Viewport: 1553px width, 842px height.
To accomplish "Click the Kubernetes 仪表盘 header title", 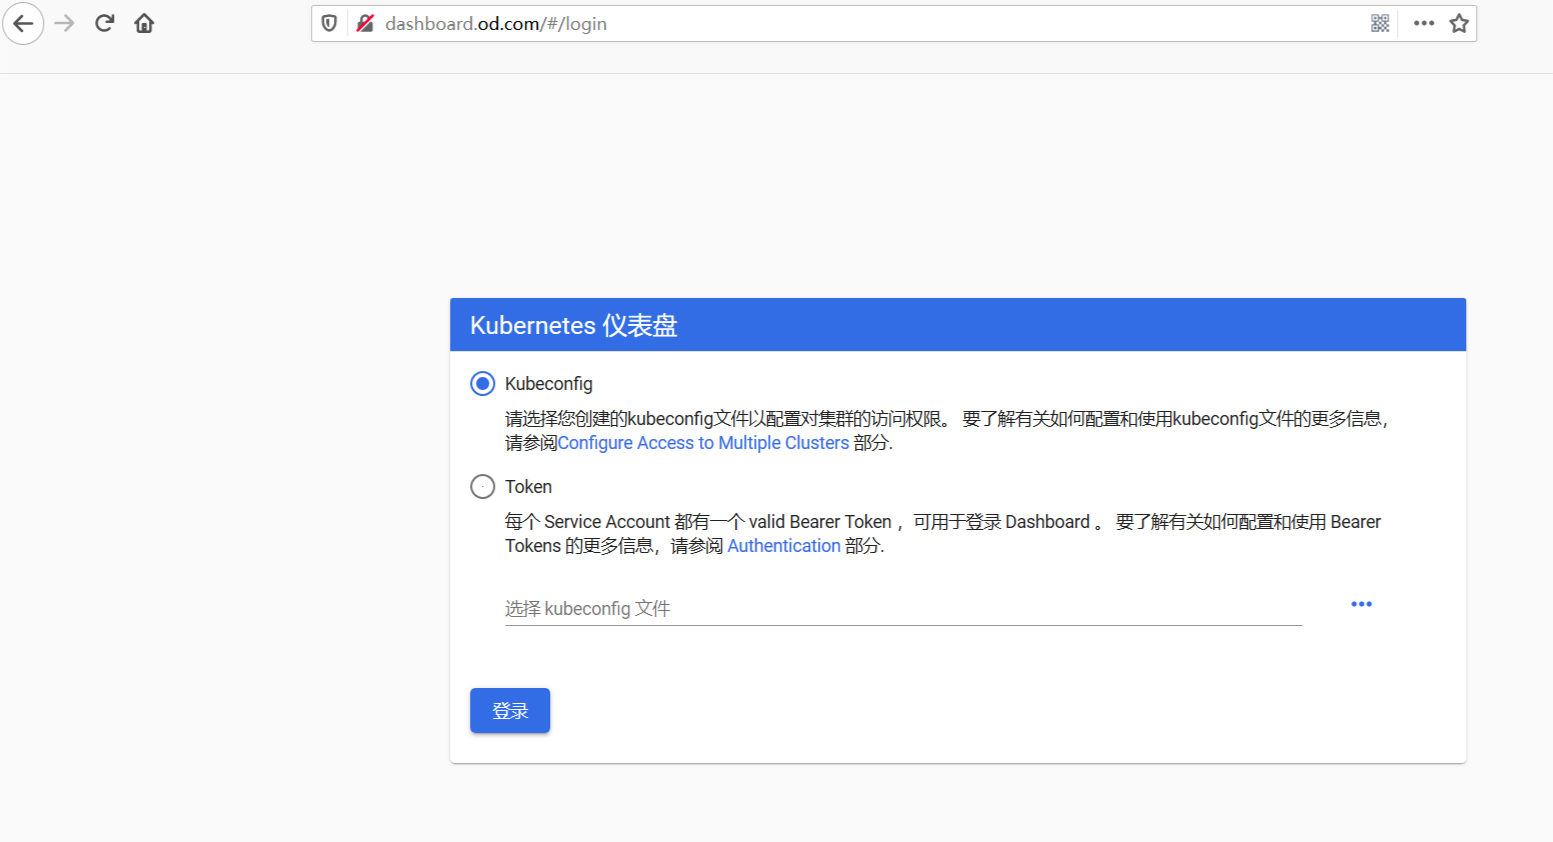I will tap(574, 325).
